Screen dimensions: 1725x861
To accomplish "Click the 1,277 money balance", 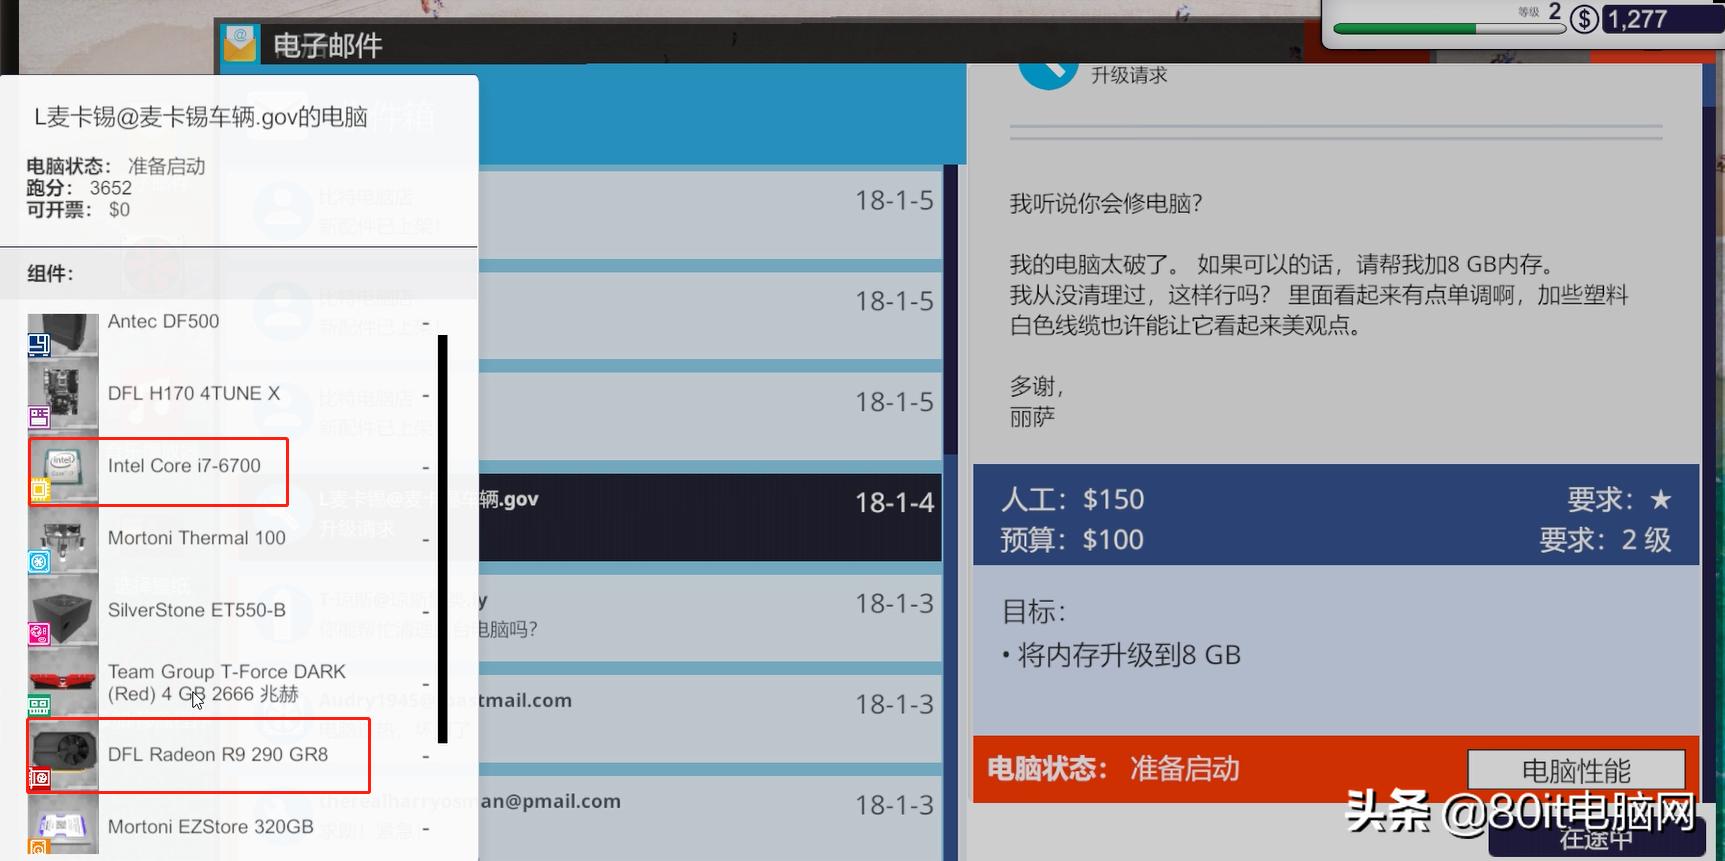I will click(x=1637, y=19).
